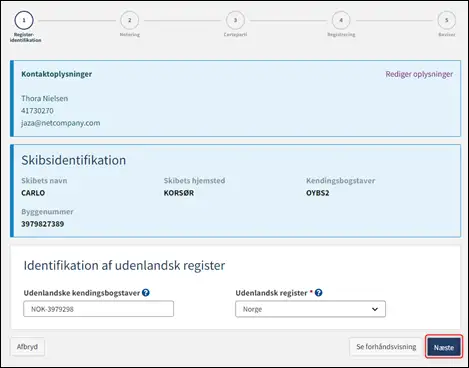Image resolution: width=469 pixels, height=368 pixels.
Task: Click the Næste button
Action: pos(444,347)
